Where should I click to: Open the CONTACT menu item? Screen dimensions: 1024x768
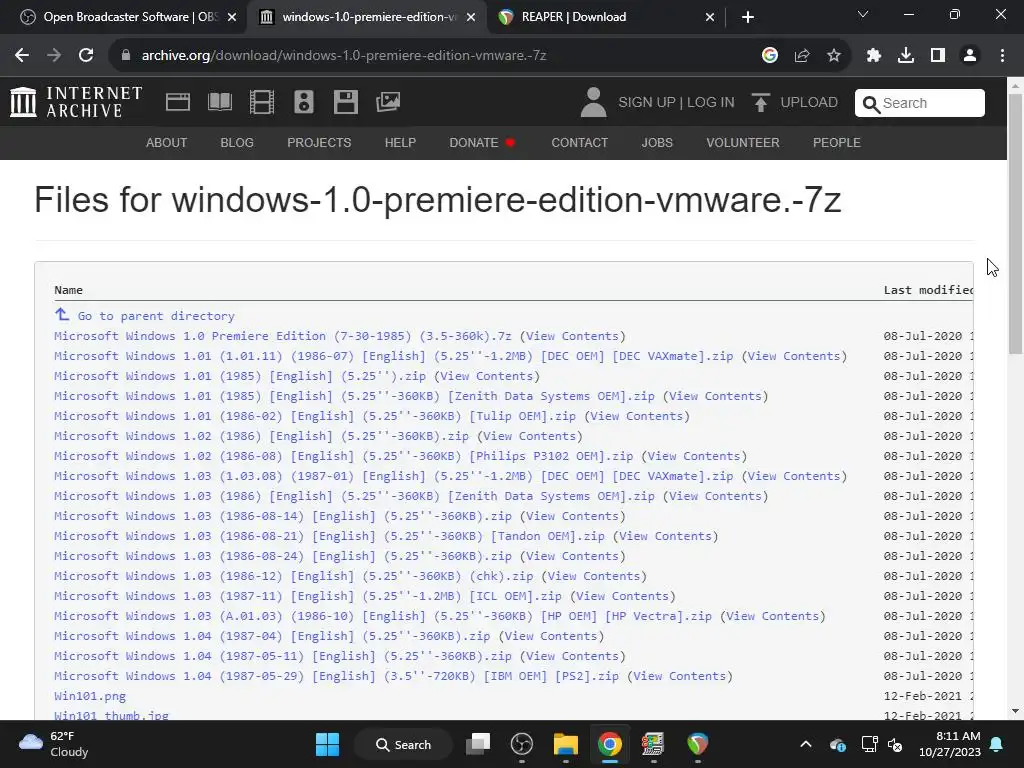[x=579, y=142]
